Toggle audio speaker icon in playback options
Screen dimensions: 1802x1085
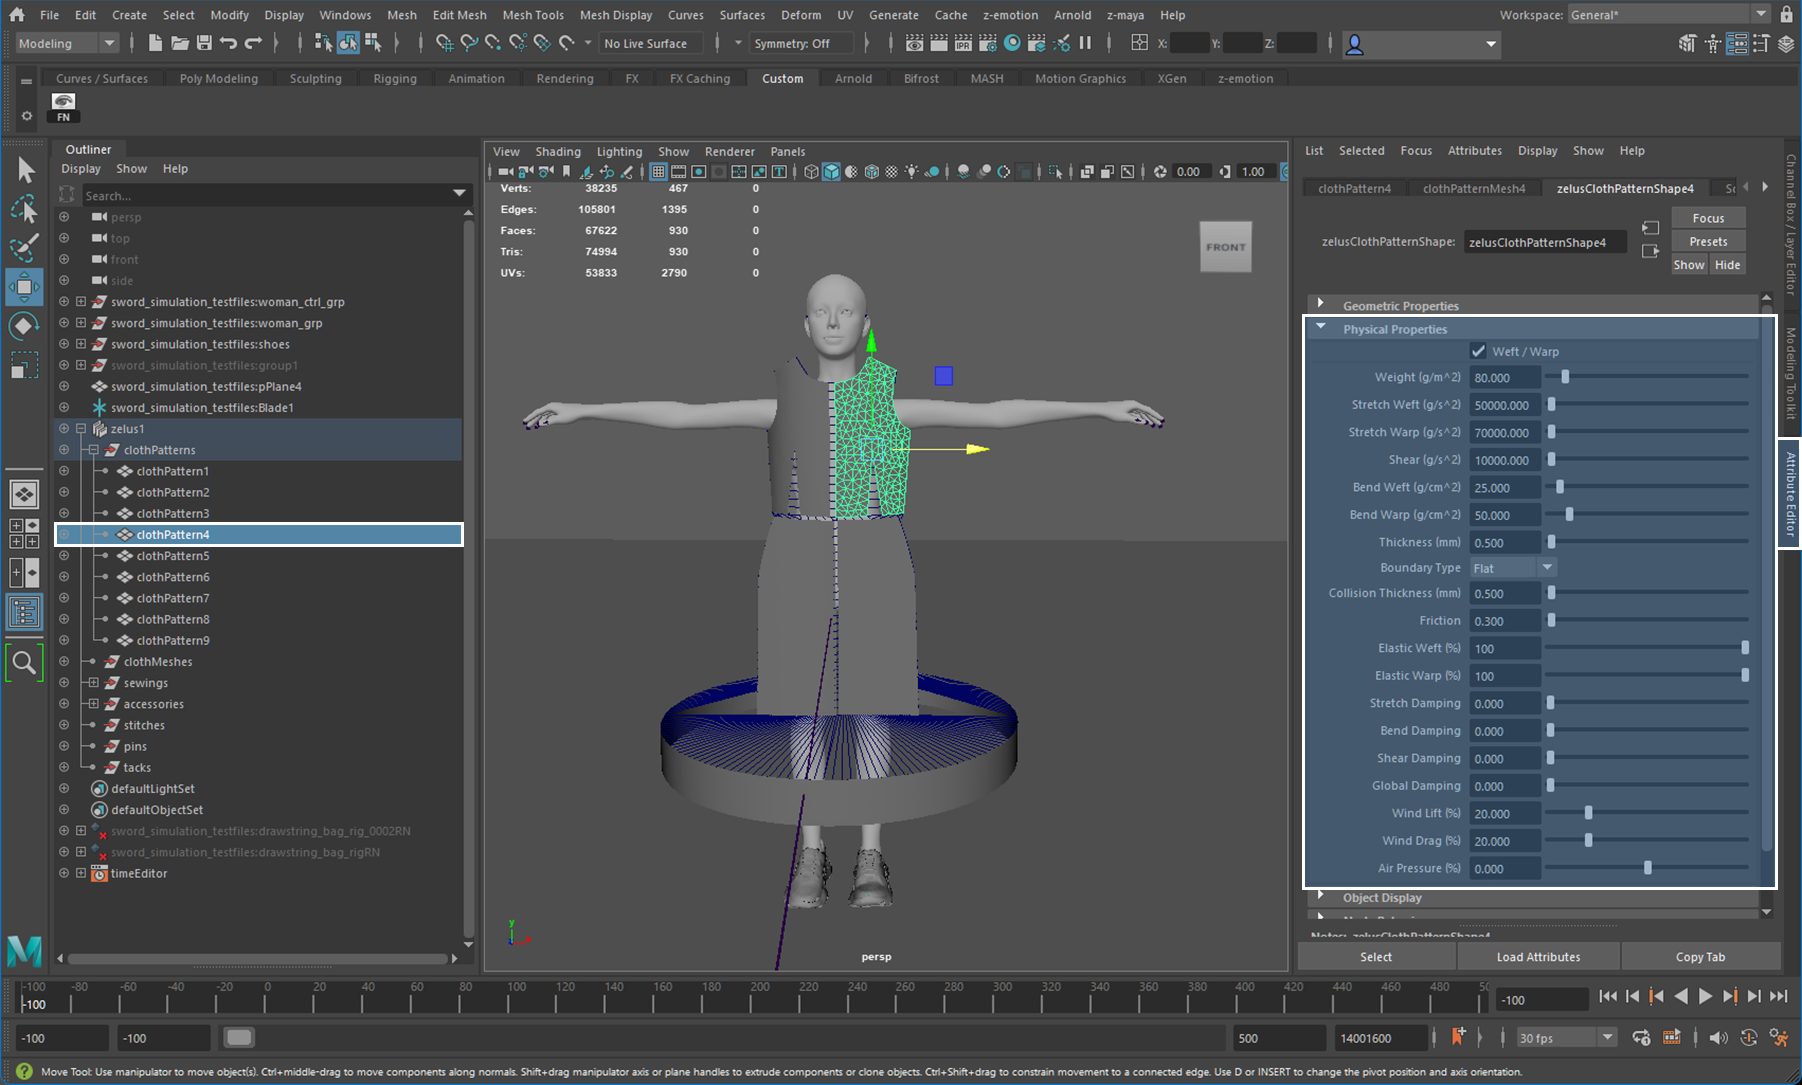(1718, 1038)
